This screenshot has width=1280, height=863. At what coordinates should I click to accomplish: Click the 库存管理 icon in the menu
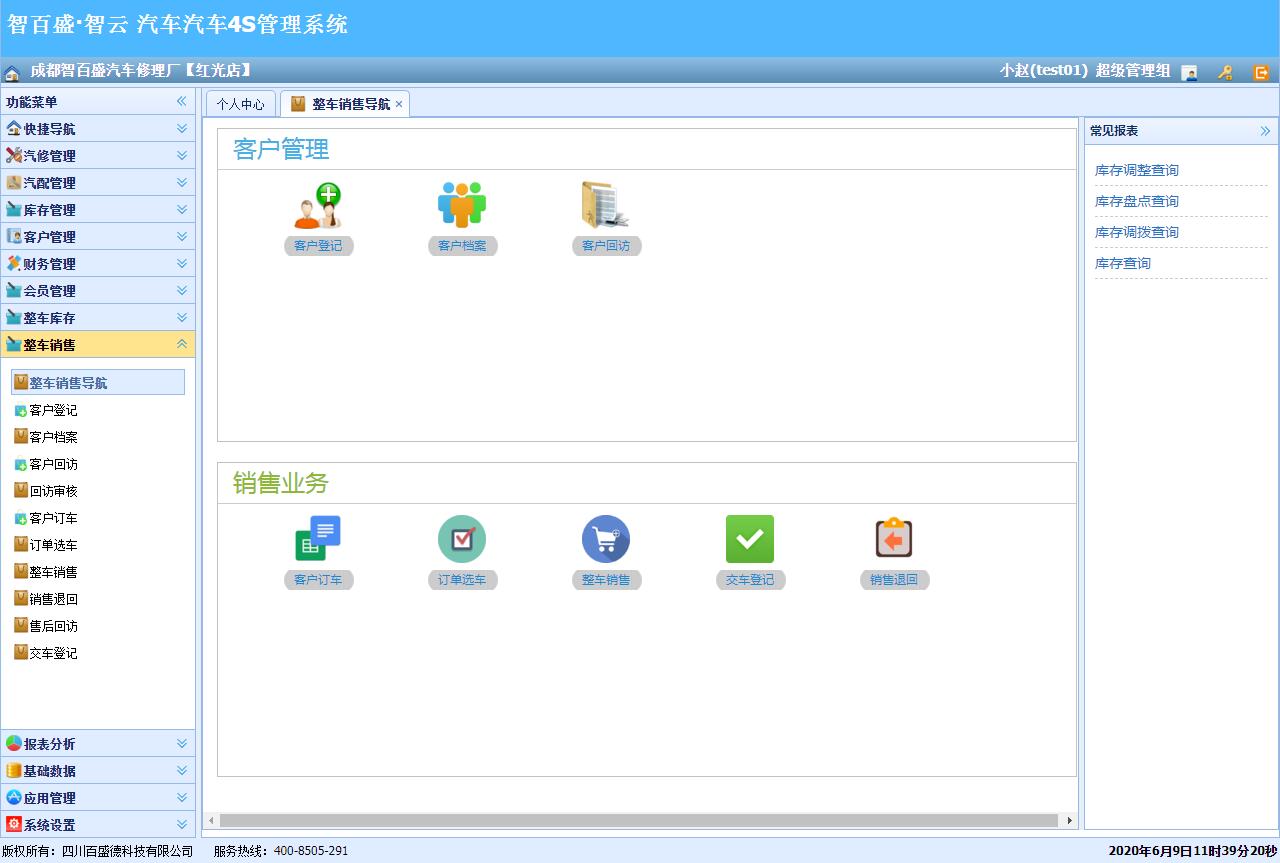tap(14, 209)
